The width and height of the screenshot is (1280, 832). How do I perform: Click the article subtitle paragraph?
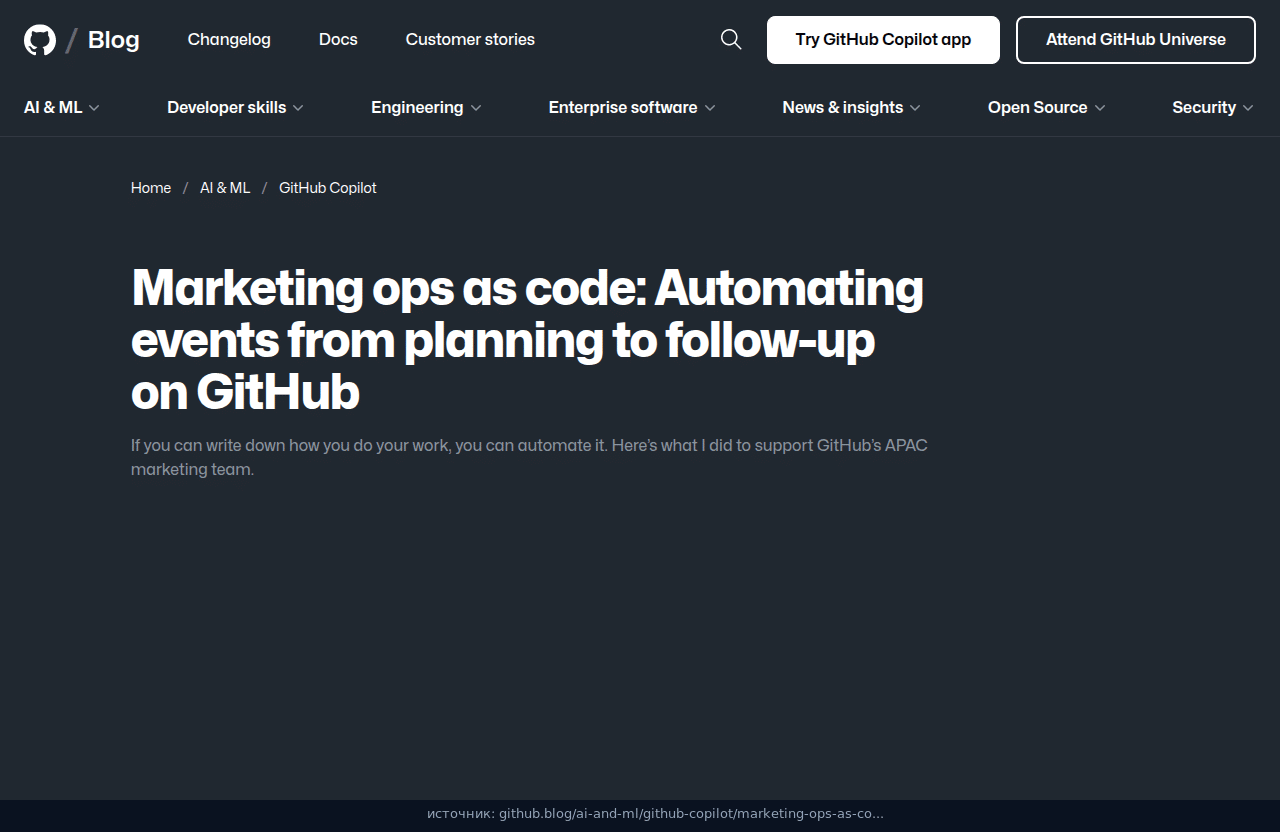point(530,457)
